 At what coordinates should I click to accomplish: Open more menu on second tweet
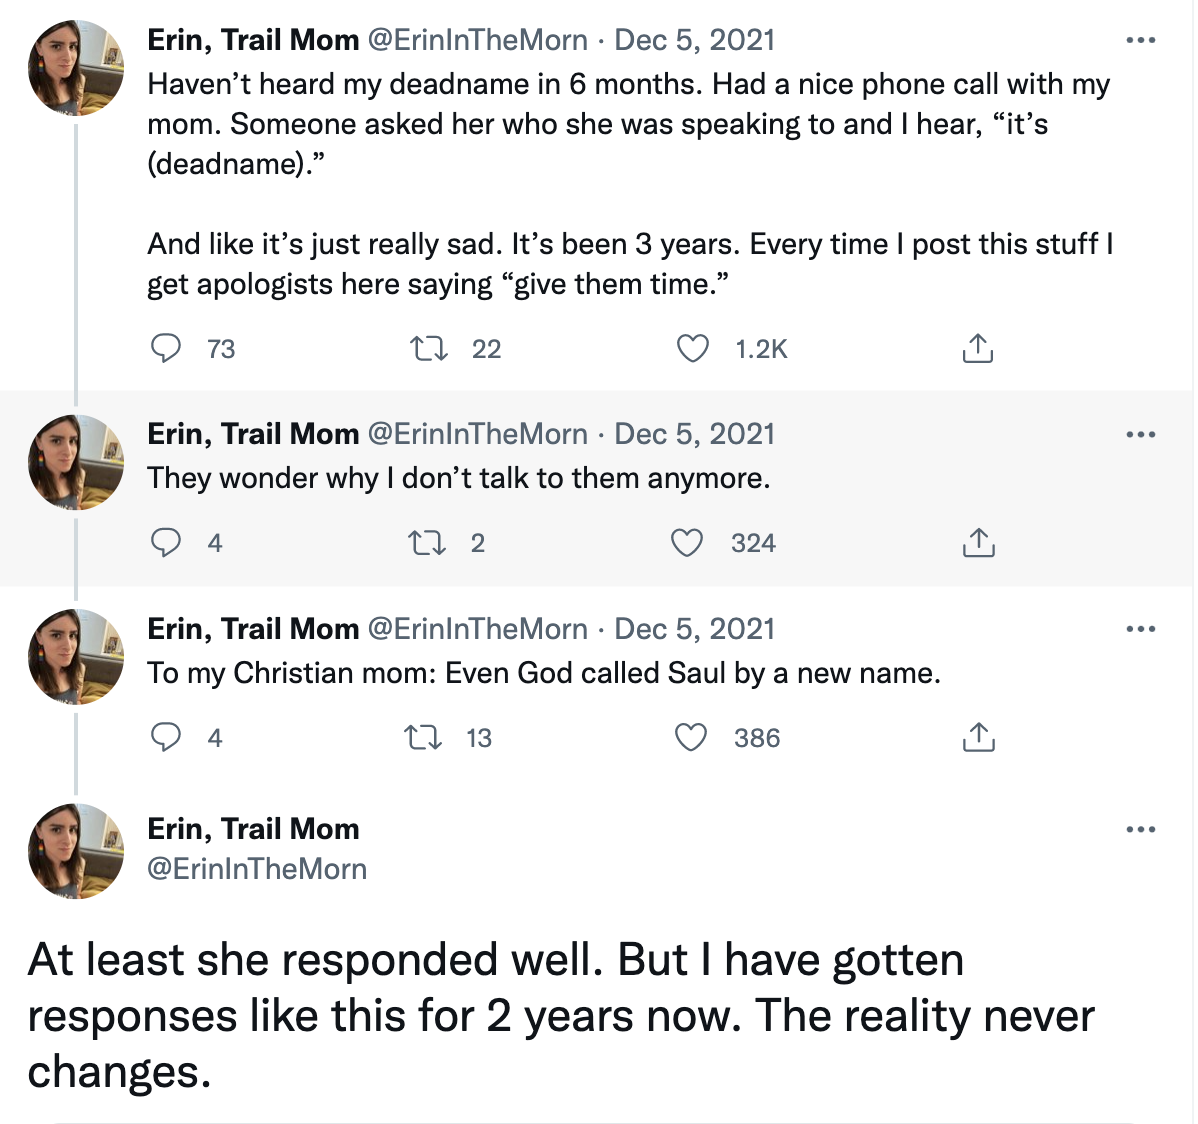click(1140, 435)
